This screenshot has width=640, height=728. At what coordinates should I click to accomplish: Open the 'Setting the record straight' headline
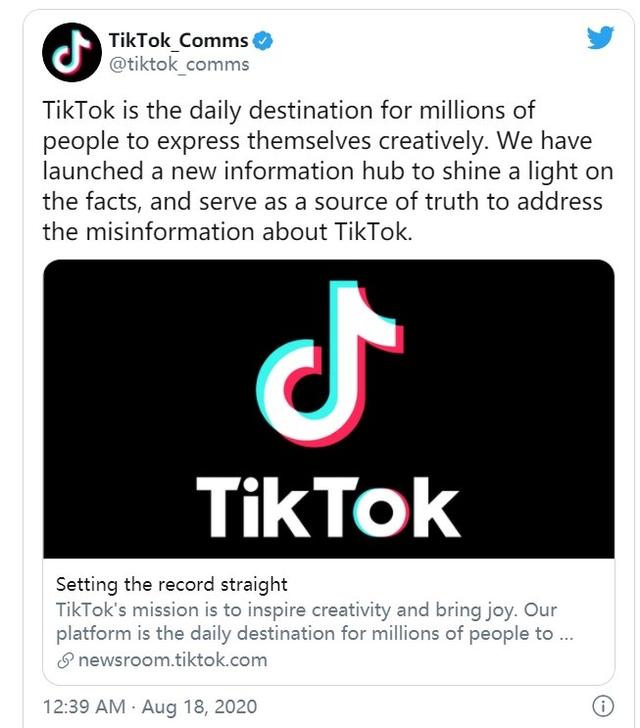tap(171, 584)
